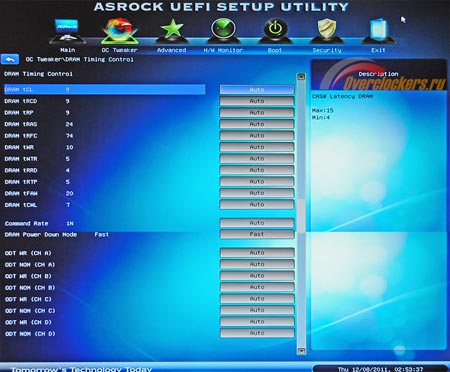Viewport: 450px width, 372px height.
Task: Open ODT WR (CH D) Auto selector
Action: 257,322
